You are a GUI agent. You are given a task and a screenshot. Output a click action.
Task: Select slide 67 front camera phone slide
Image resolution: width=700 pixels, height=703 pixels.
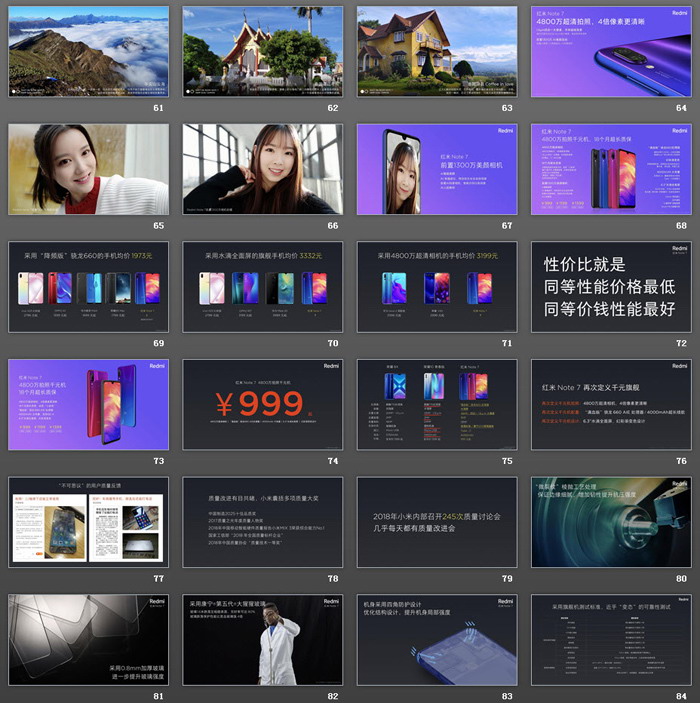(437, 169)
